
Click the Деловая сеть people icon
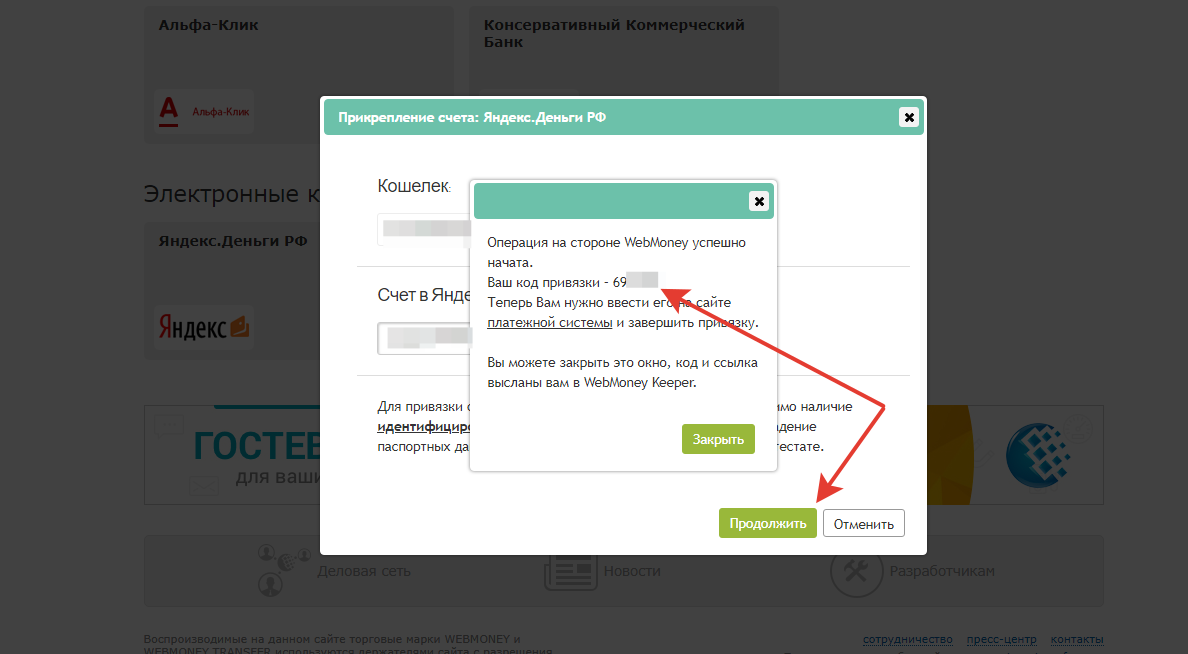coord(282,570)
